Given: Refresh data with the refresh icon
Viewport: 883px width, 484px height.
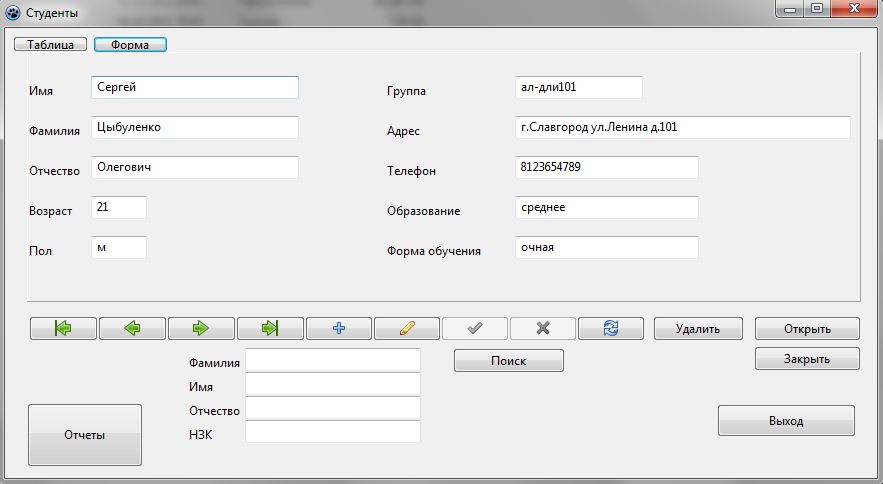Looking at the screenshot, I should 611,328.
